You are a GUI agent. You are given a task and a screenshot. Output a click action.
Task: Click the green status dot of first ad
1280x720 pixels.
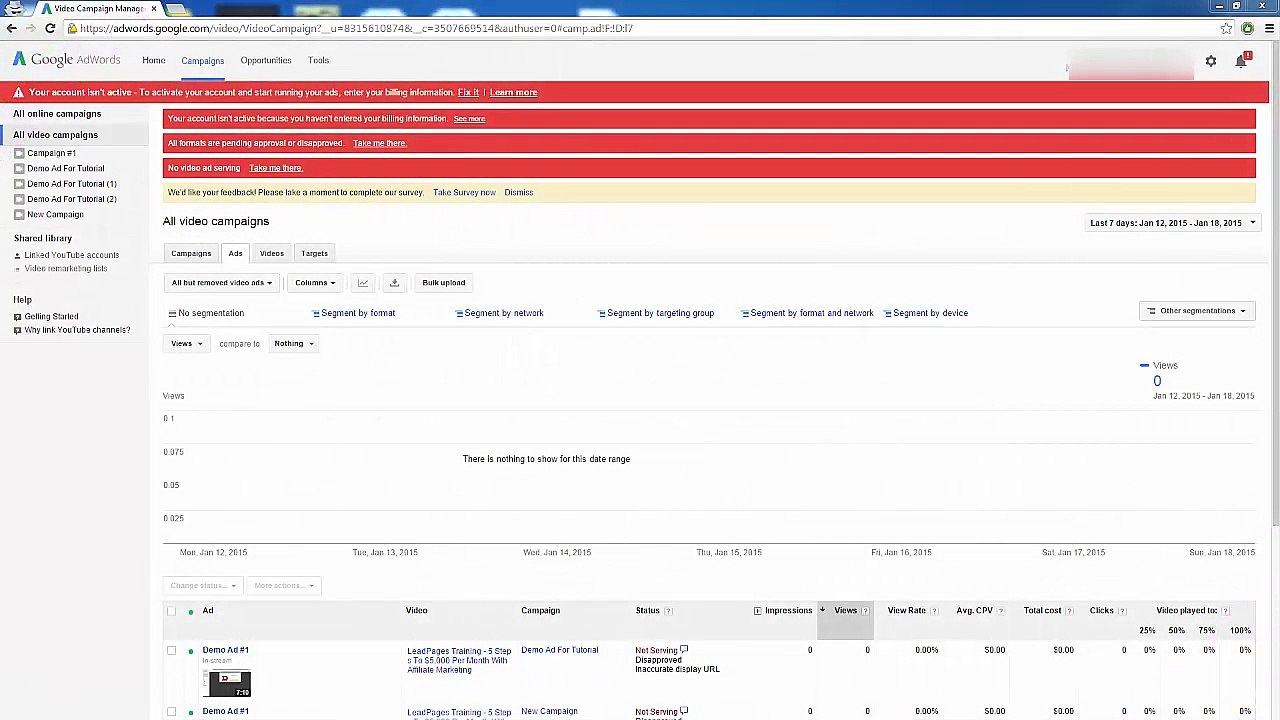(191, 651)
